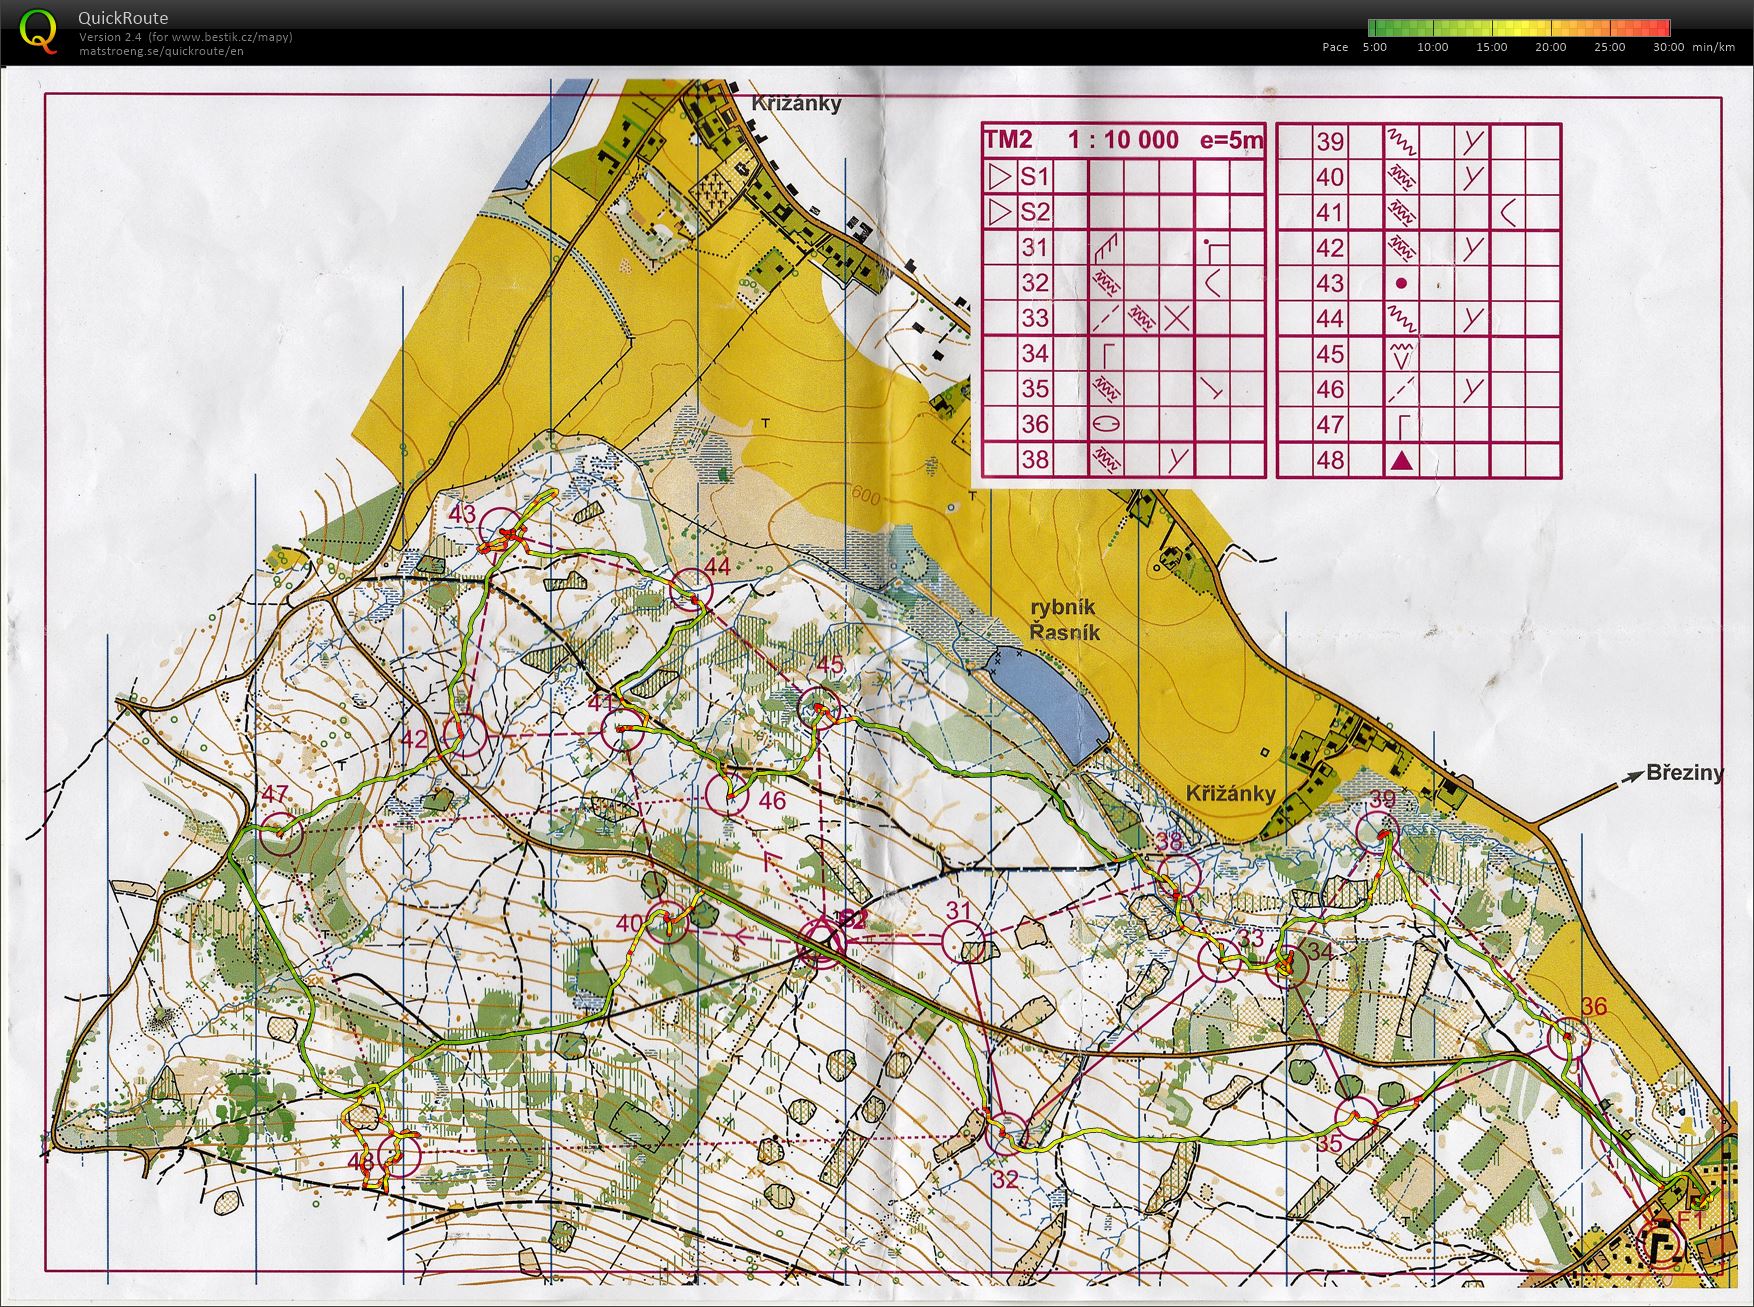Image resolution: width=1754 pixels, height=1307 pixels.
Task: Click the pace color gradient bar
Action: coord(1519,28)
